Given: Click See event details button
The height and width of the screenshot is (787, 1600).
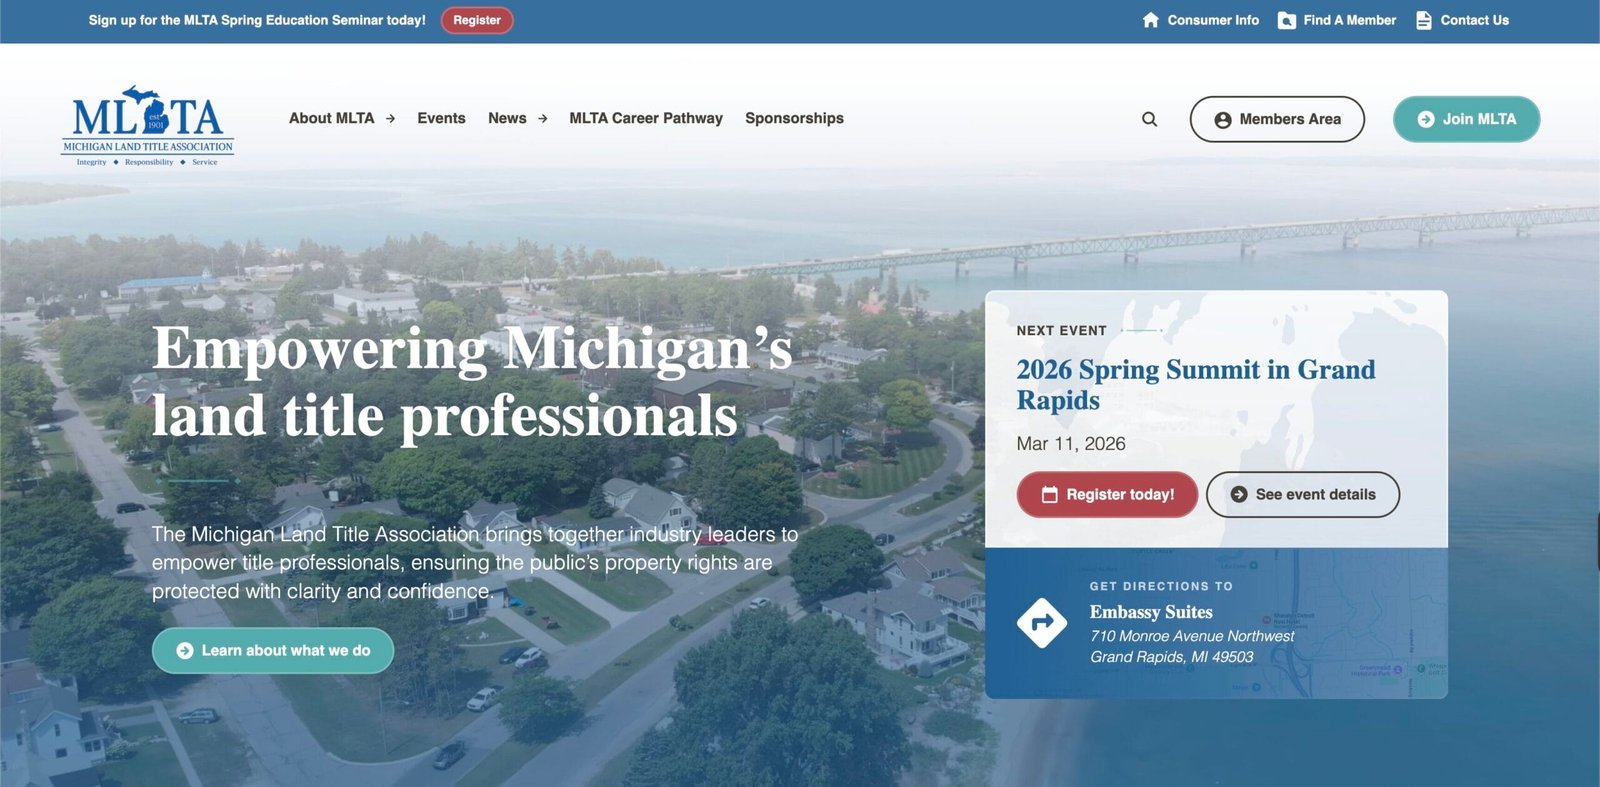Looking at the screenshot, I should [1302, 494].
